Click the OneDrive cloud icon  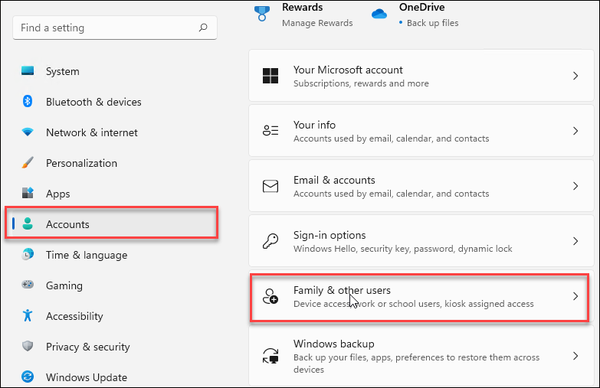(x=379, y=14)
